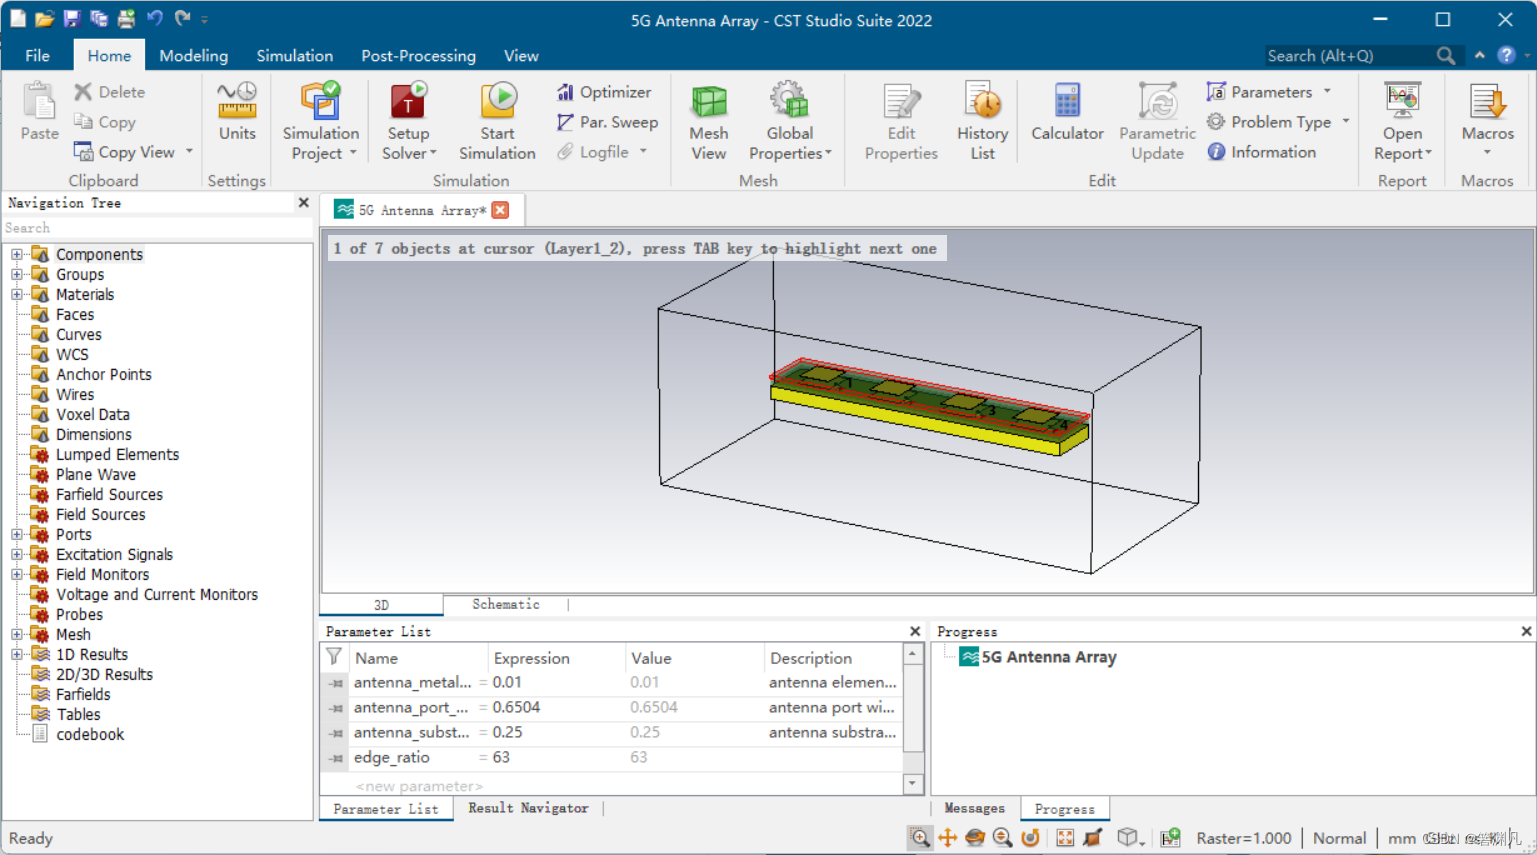
Task: Expand the Groups tree node
Action: [x=17, y=274]
